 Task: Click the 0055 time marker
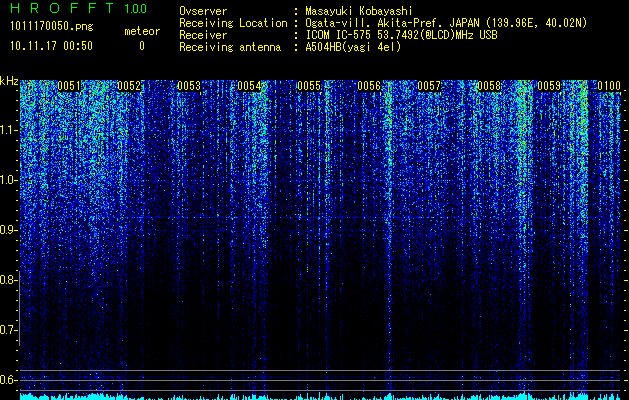click(309, 86)
